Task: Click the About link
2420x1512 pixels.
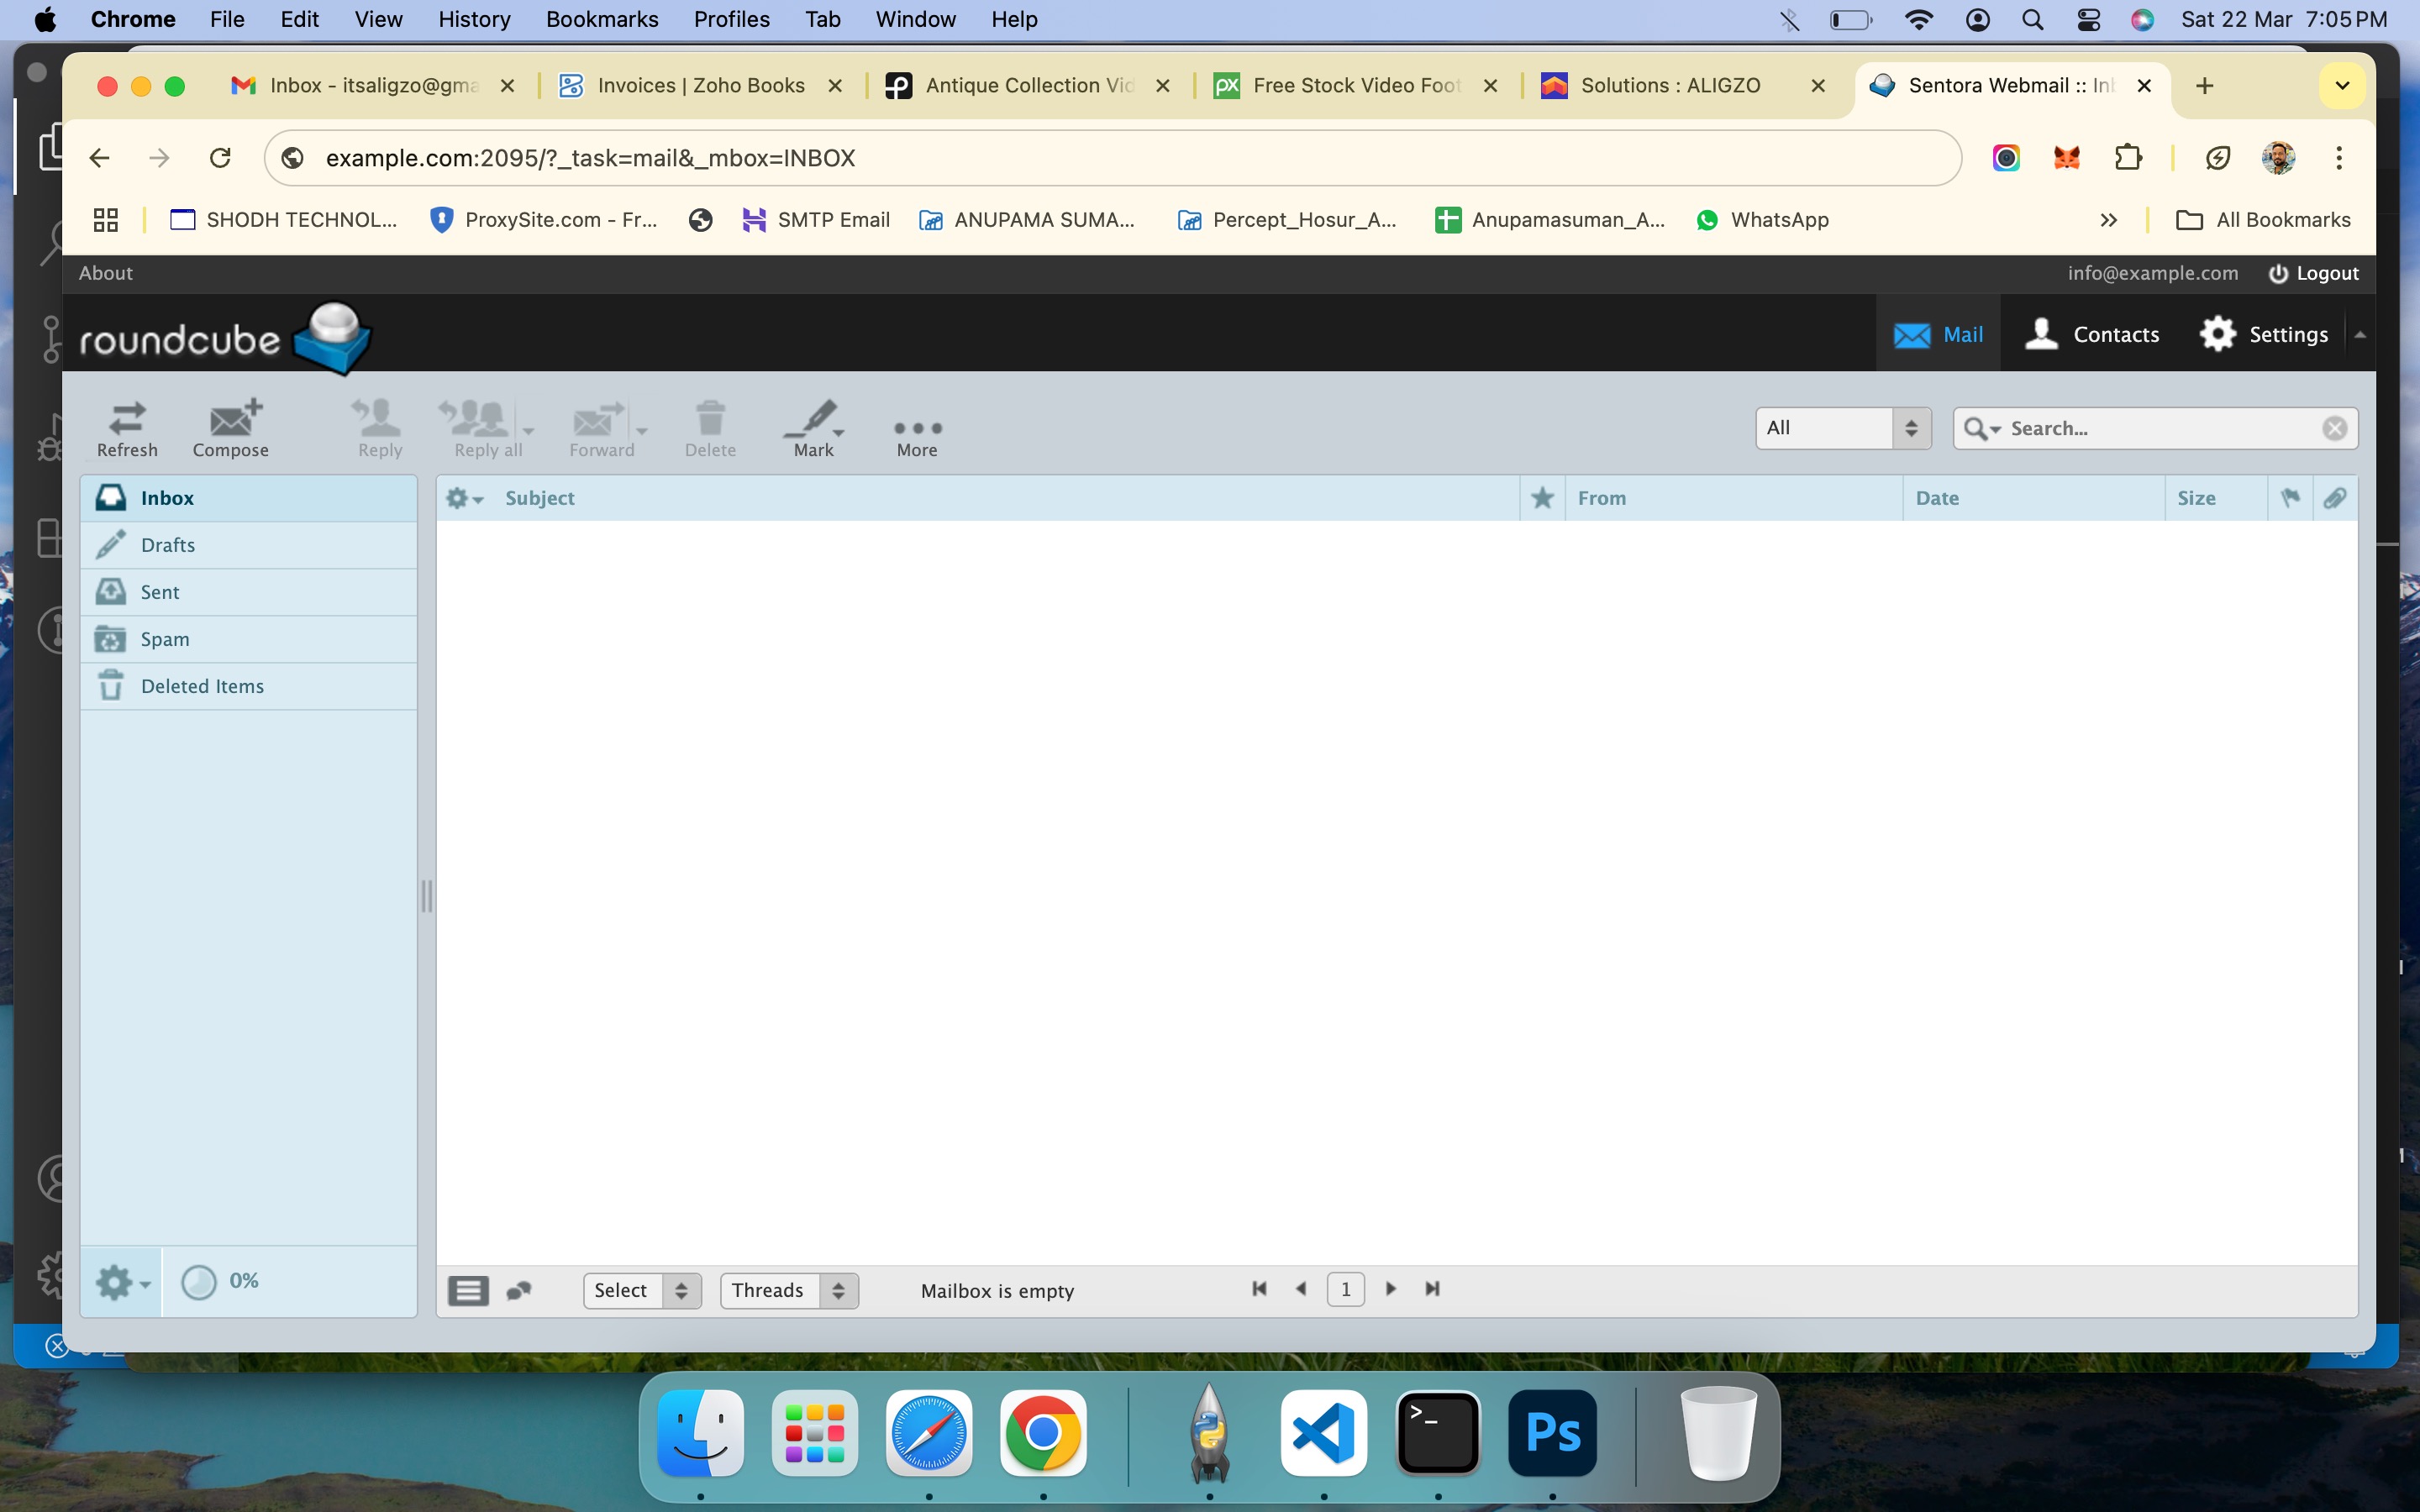Action: coord(105,273)
